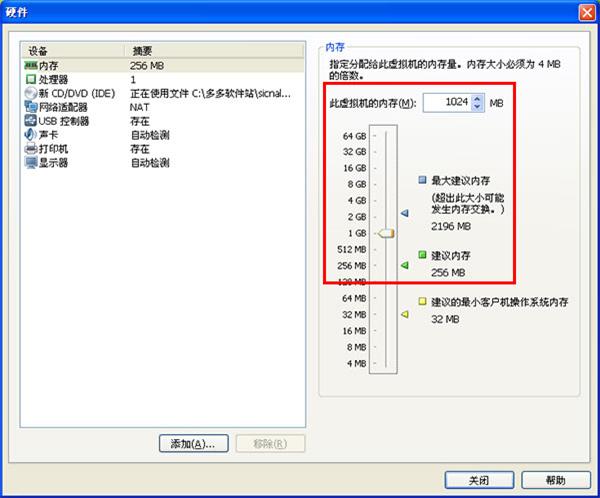Click the CD/DVD (IDE) drive icon
This screenshot has height=498, width=600.
30,93
